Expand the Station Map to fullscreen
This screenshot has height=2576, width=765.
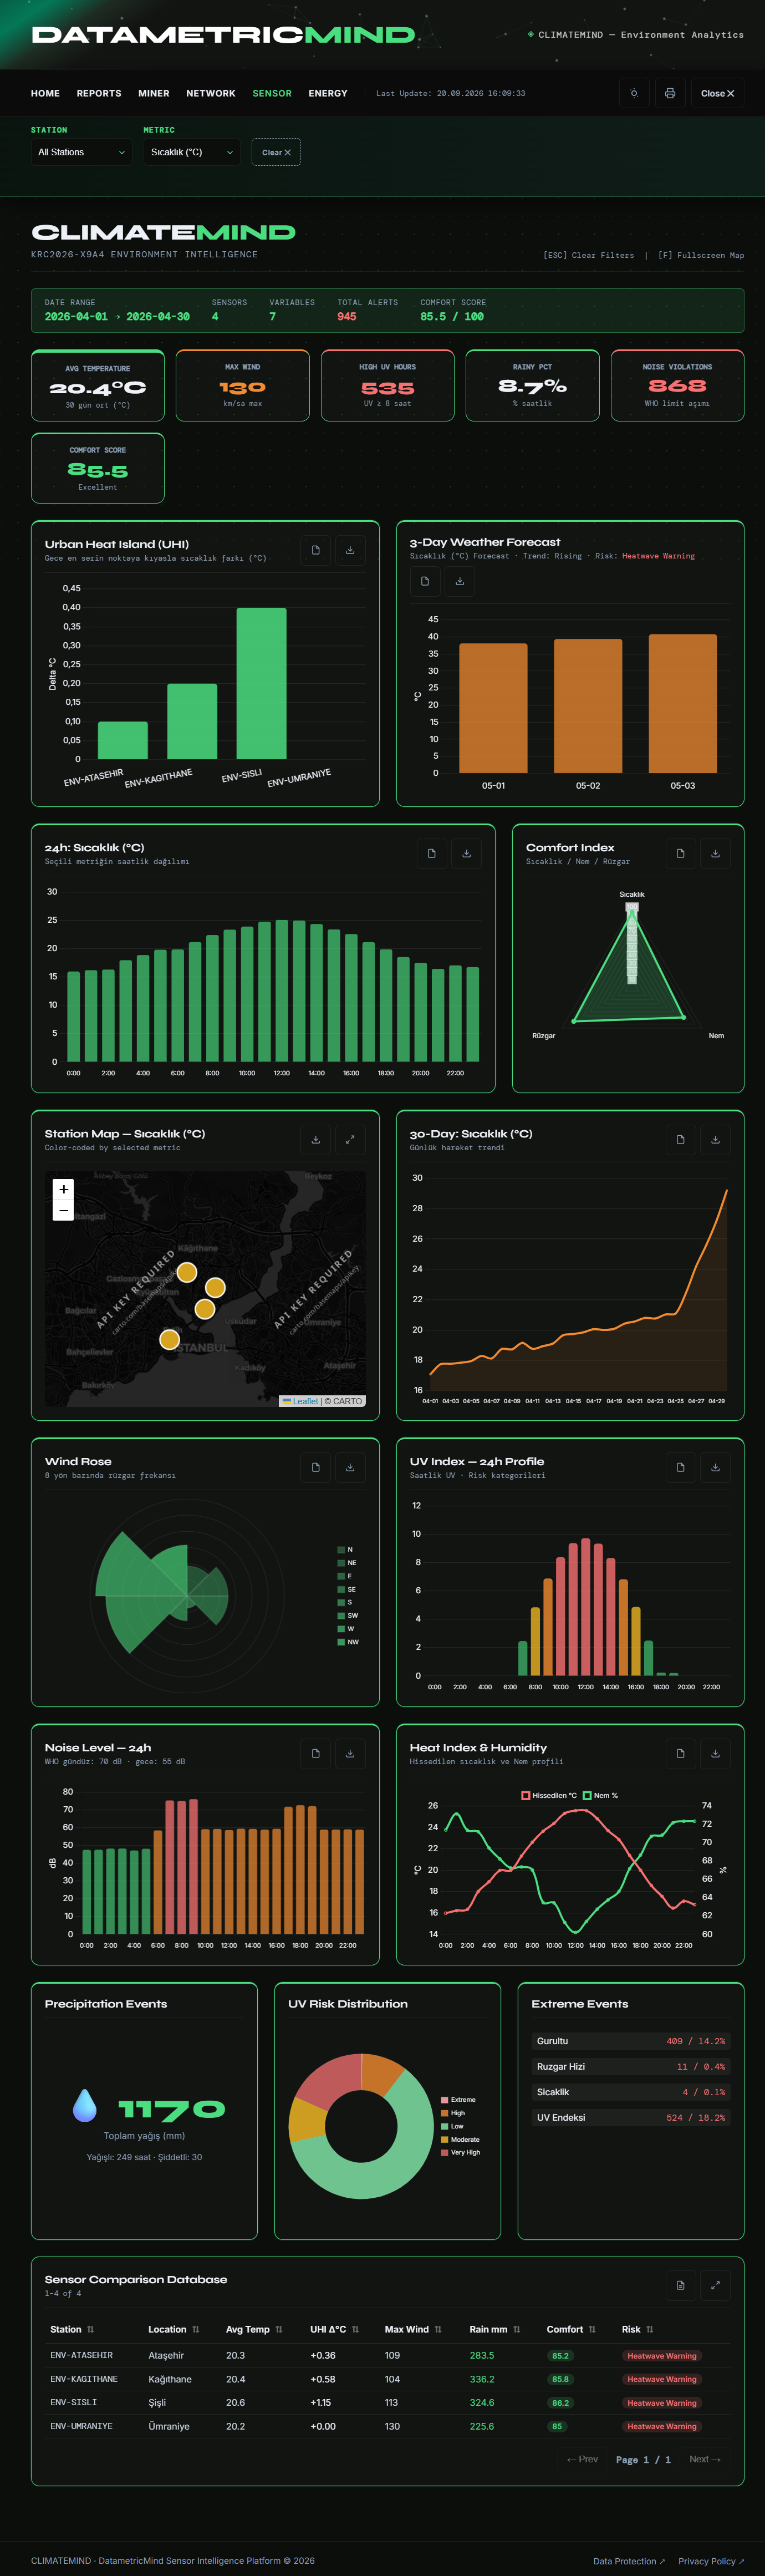(x=350, y=1139)
